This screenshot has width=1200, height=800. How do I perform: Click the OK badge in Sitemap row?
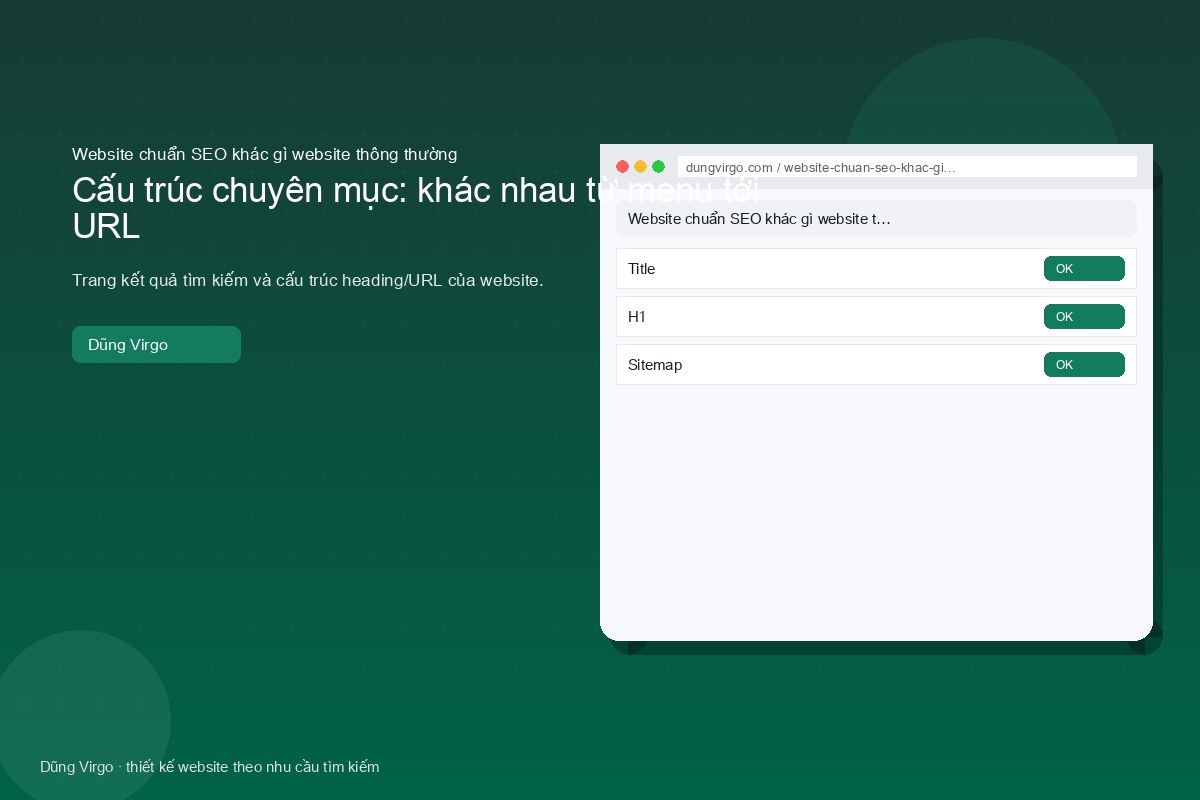(x=1084, y=365)
